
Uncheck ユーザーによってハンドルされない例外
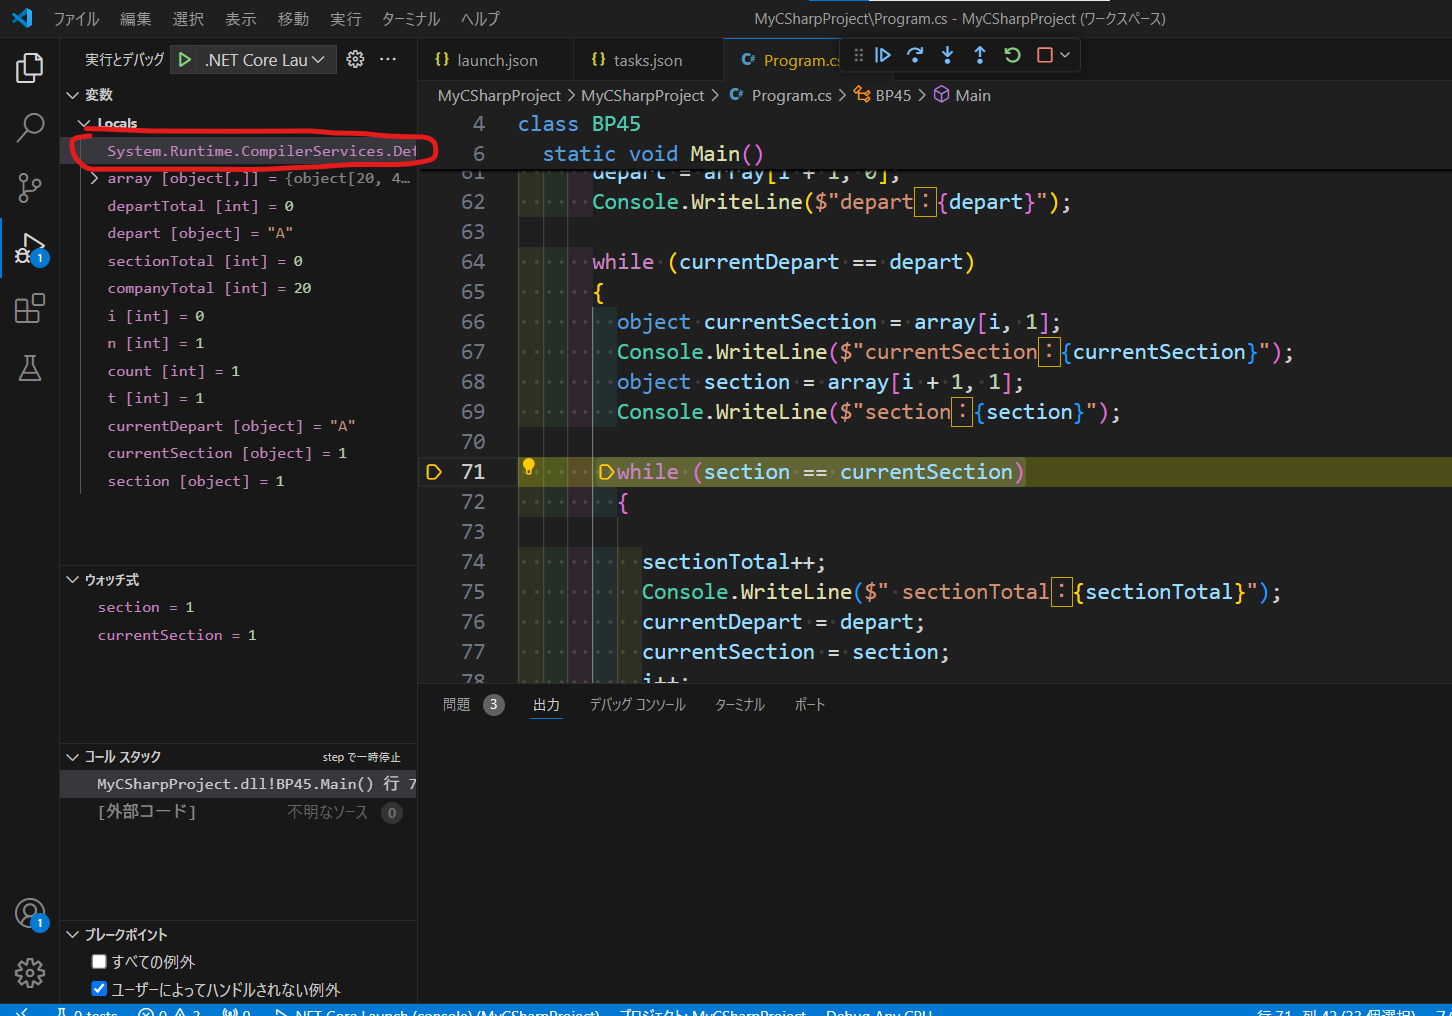(x=99, y=988)
